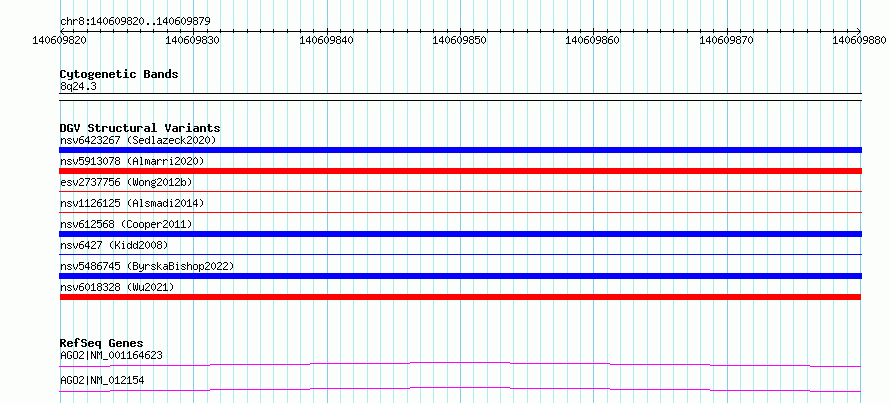Select the blue bar under nsv612568
890x403 pixels.
[x=460, y=234]
